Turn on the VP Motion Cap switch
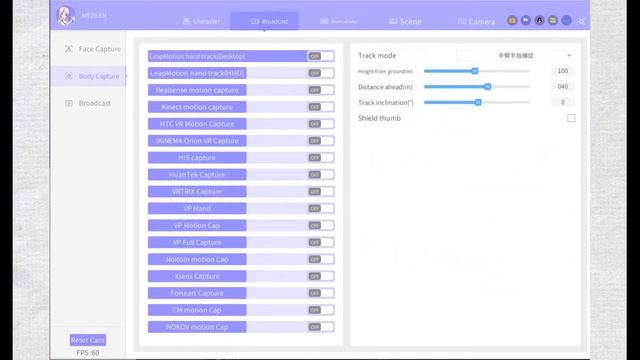 click(x=321, y=225)
